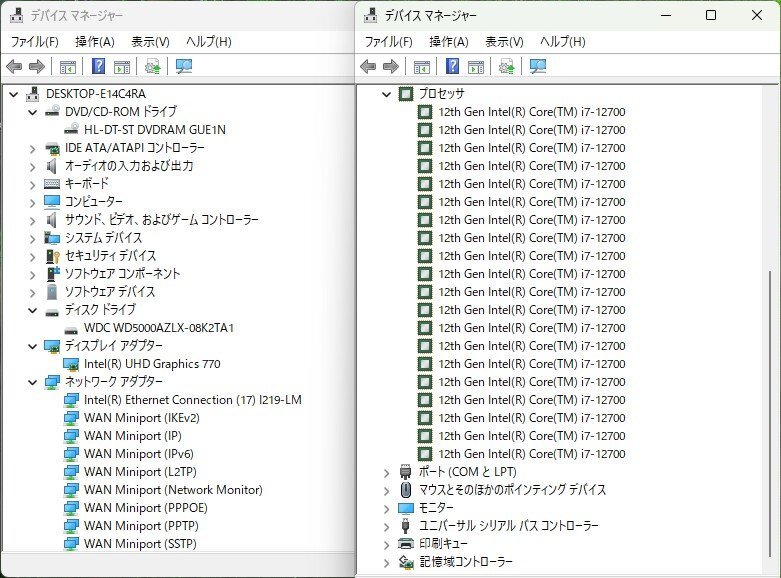Screen dimensions: 781x578
Task: Click Scan for hardware changes icon in left window
Action: [x=184, y=66]
